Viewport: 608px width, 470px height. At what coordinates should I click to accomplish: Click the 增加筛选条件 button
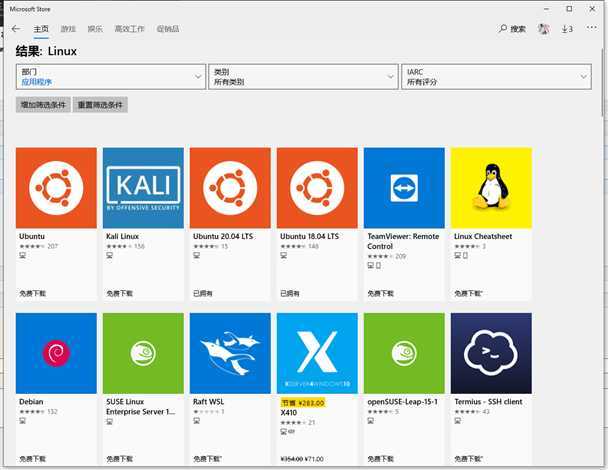tap(43, 105)
